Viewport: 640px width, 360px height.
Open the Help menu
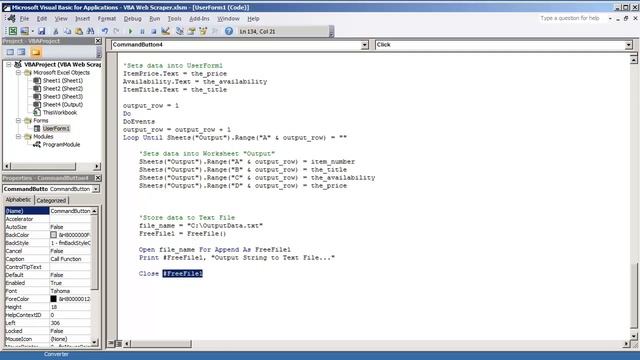pos(253,18)
